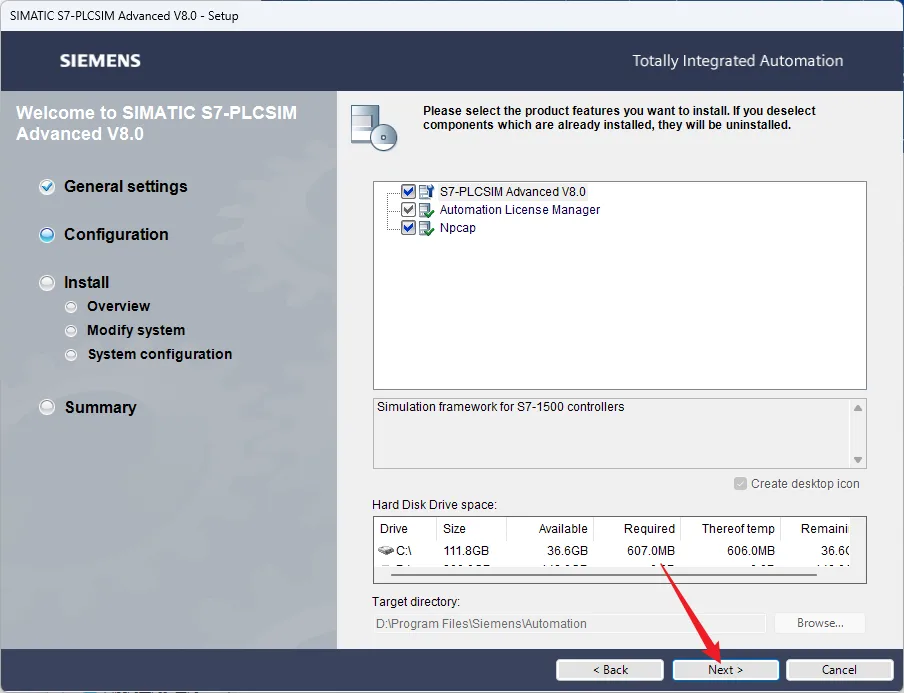904x693 pixels.
Task: Click the 111.8GB size cell
Action: point(466,551)
